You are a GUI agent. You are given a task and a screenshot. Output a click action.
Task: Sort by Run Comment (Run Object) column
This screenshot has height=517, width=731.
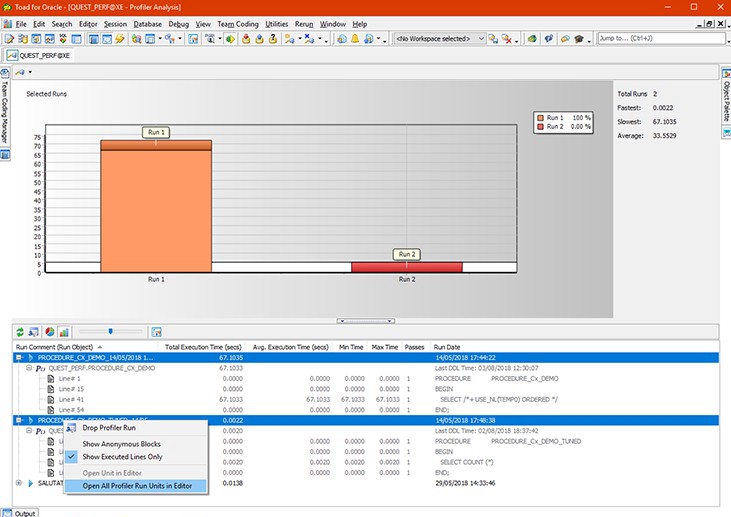[x=85, y=347]
